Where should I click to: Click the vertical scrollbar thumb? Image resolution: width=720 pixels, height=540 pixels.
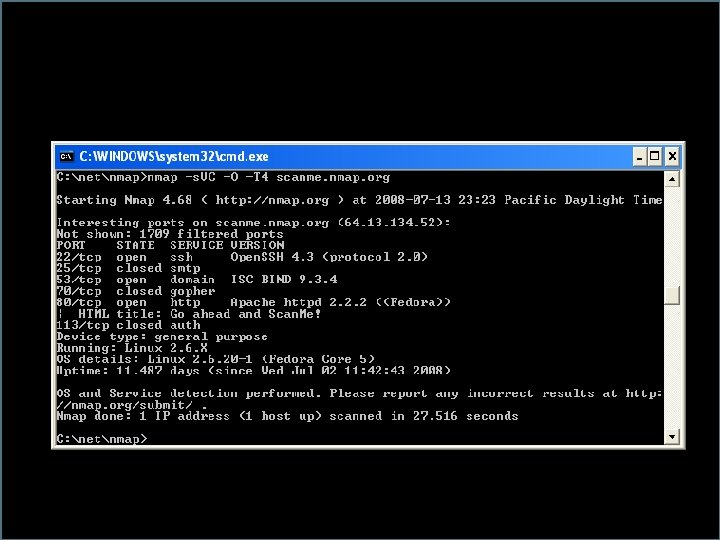[x=672, y=295]
